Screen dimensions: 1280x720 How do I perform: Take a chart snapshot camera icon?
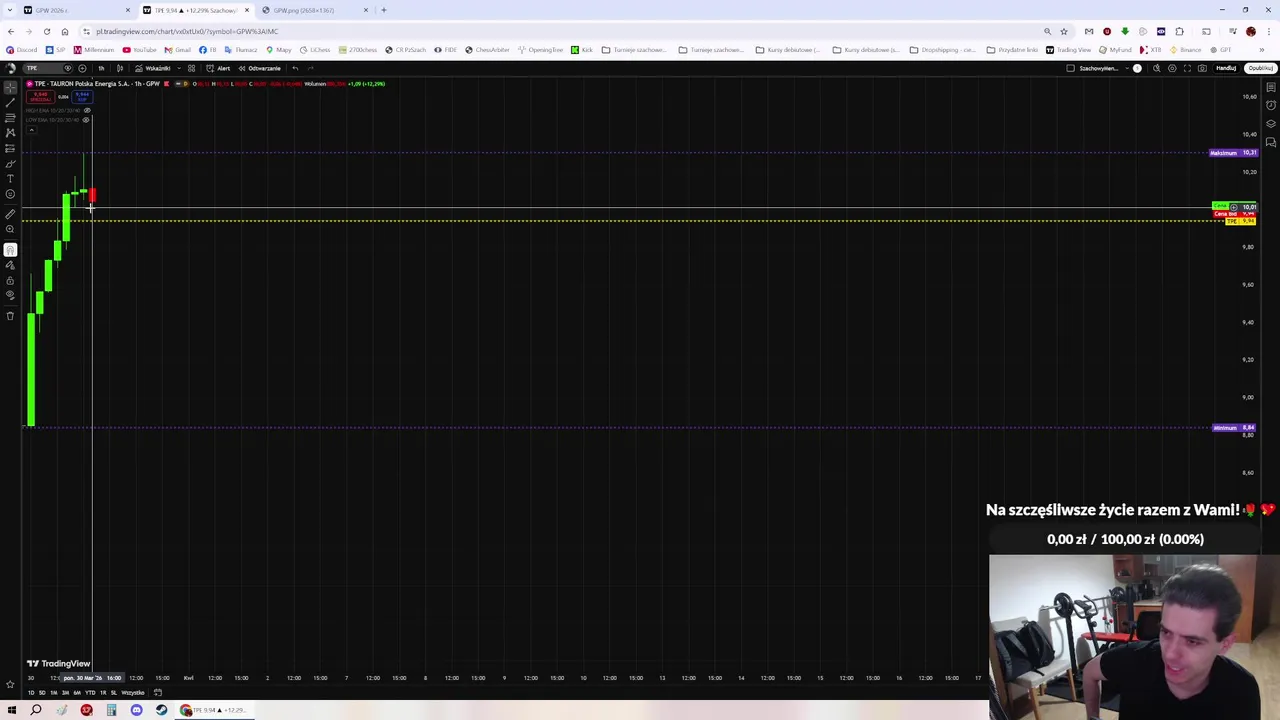click(1202, 68)
